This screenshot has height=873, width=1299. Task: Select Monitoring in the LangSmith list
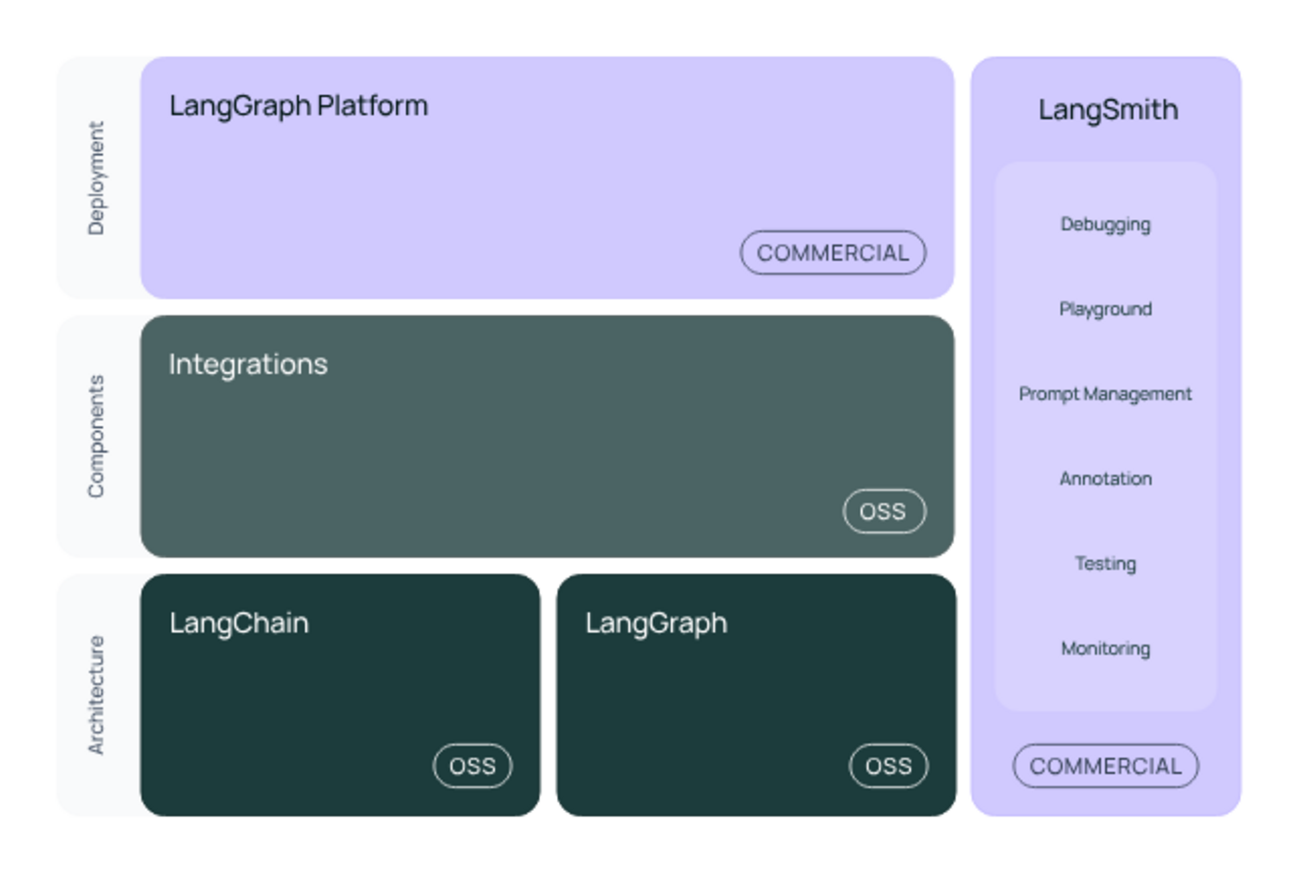click(x=1105, y=649)
